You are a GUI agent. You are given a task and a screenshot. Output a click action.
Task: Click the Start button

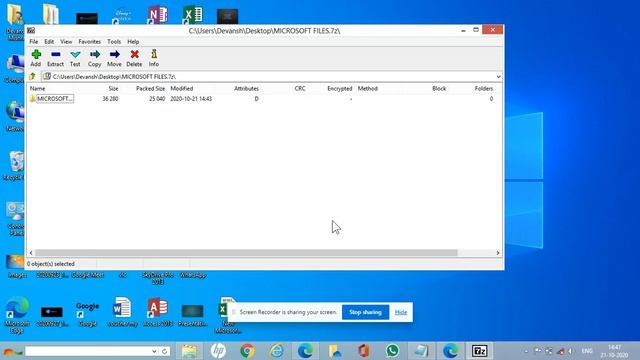click(12, 351)
